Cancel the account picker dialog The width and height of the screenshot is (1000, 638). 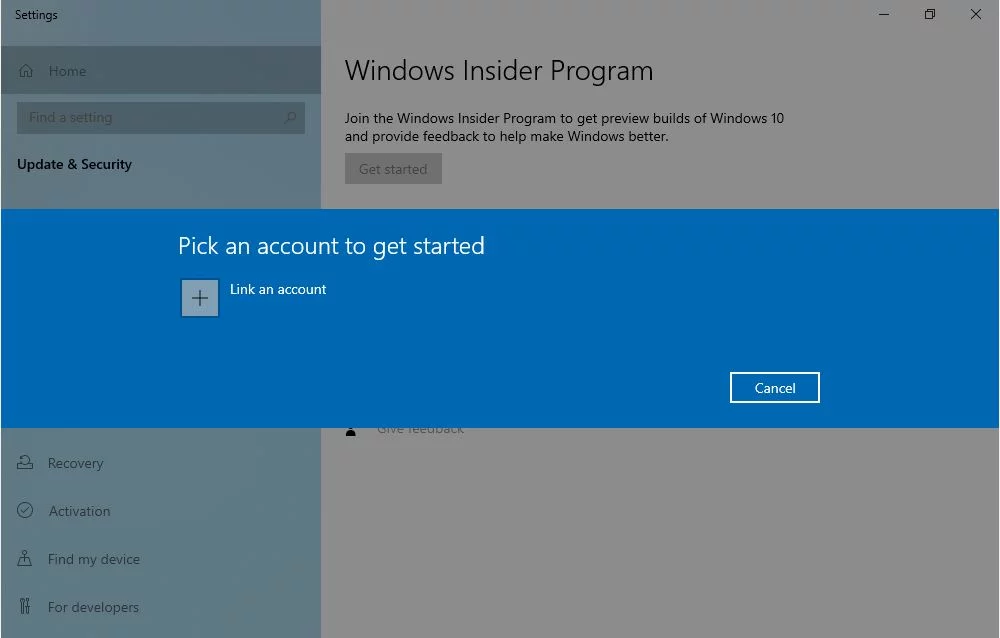click(775, 388)
